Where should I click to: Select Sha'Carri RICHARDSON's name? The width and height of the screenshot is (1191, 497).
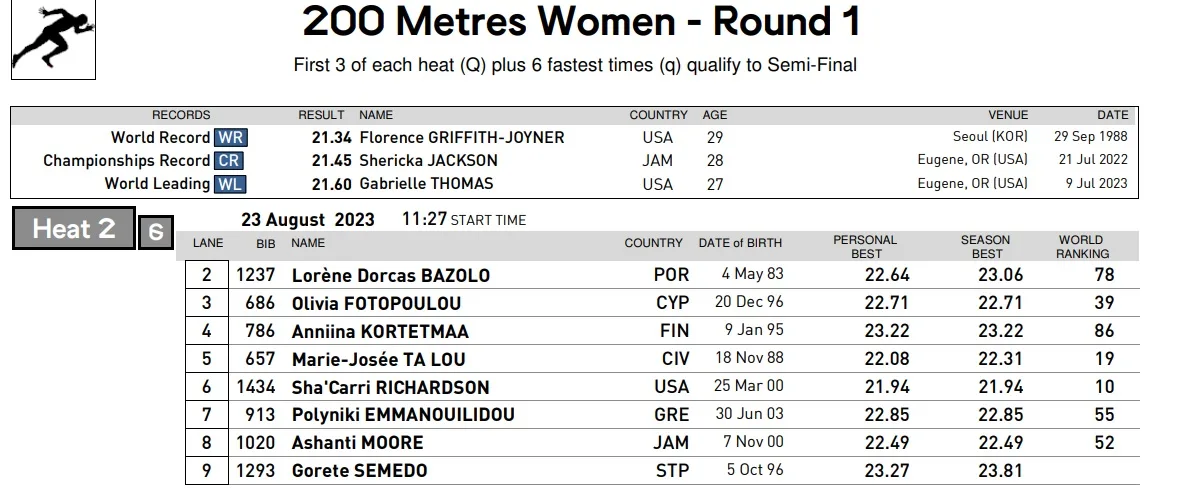pos(390,388)
